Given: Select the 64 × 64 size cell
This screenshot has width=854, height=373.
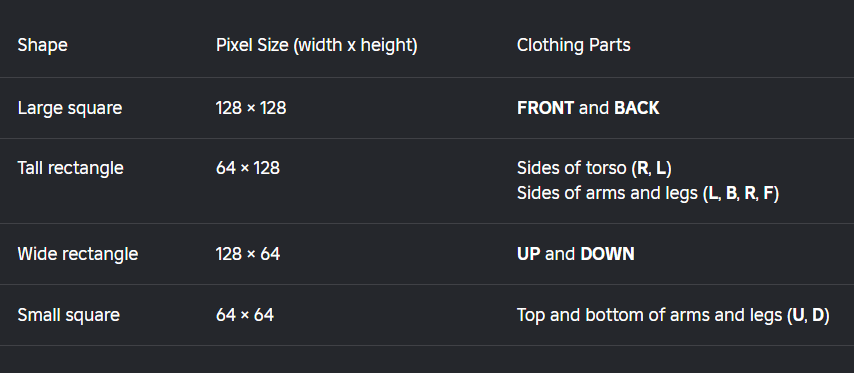Looking at the screenshot, I should click(245, 315).
